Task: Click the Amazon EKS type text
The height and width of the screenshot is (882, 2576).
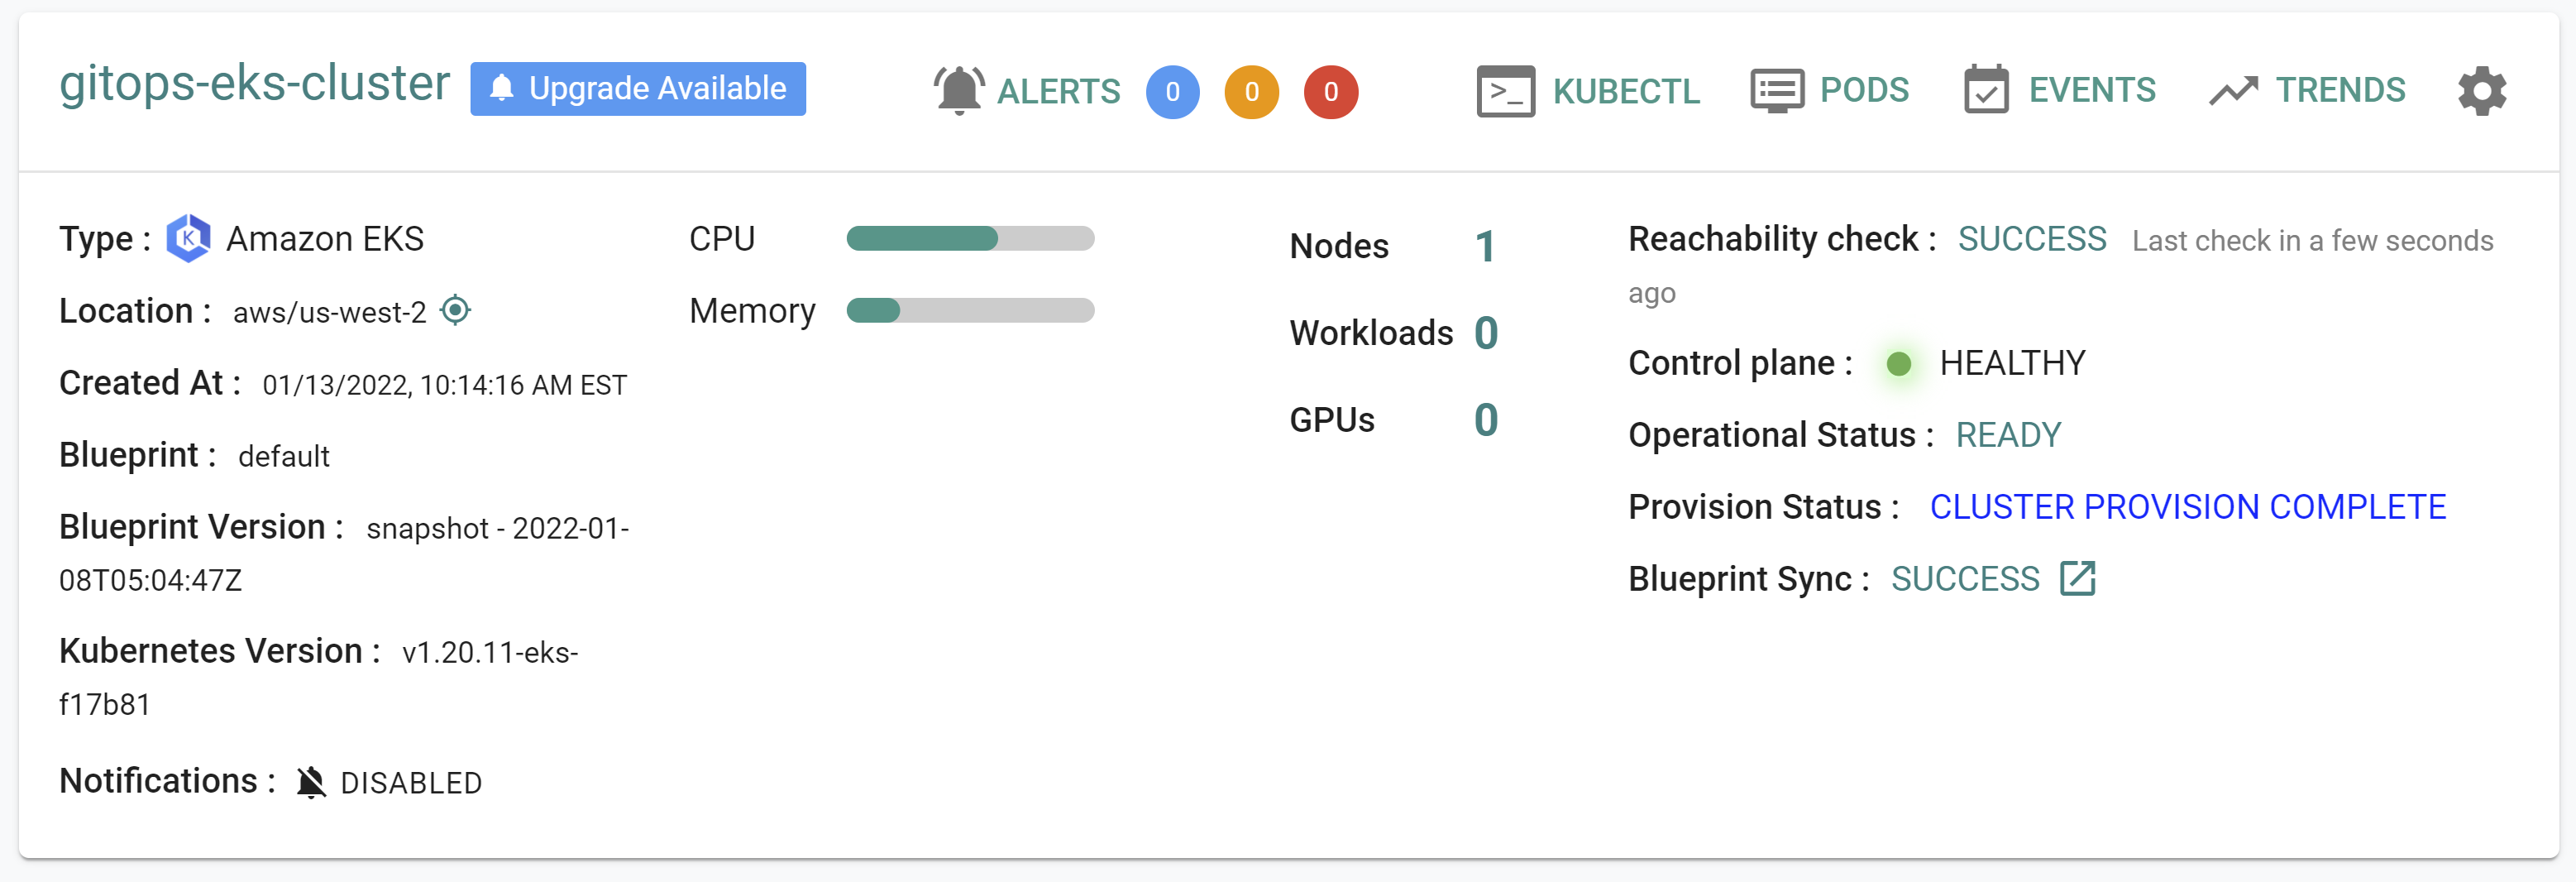Action: 325,239
